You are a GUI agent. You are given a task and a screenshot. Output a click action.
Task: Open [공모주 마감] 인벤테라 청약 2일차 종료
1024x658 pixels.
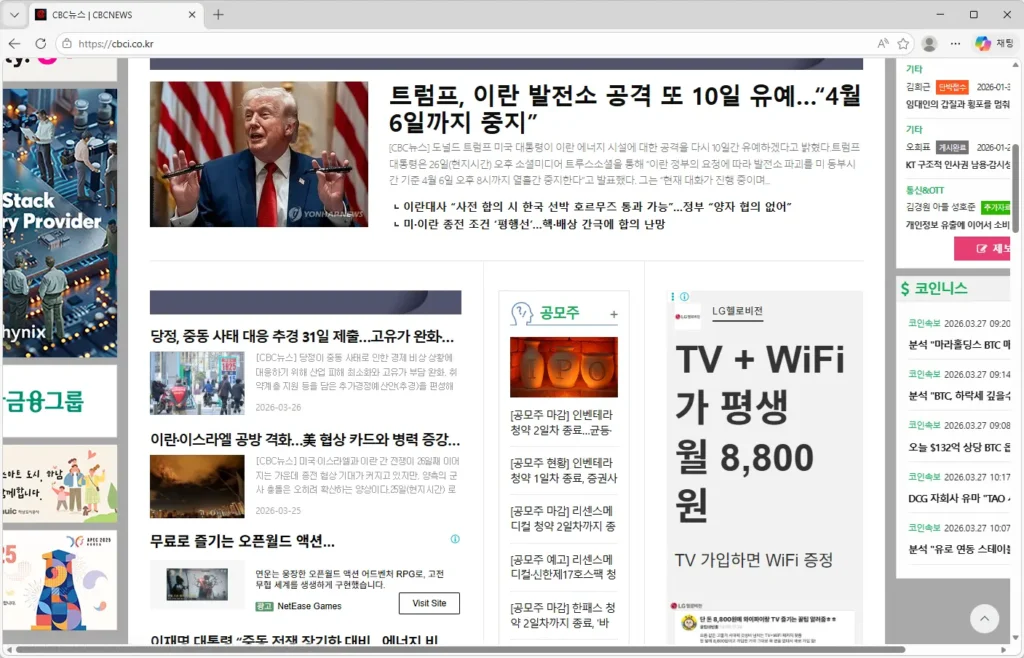pyautogui.click(x=563, y=422)
